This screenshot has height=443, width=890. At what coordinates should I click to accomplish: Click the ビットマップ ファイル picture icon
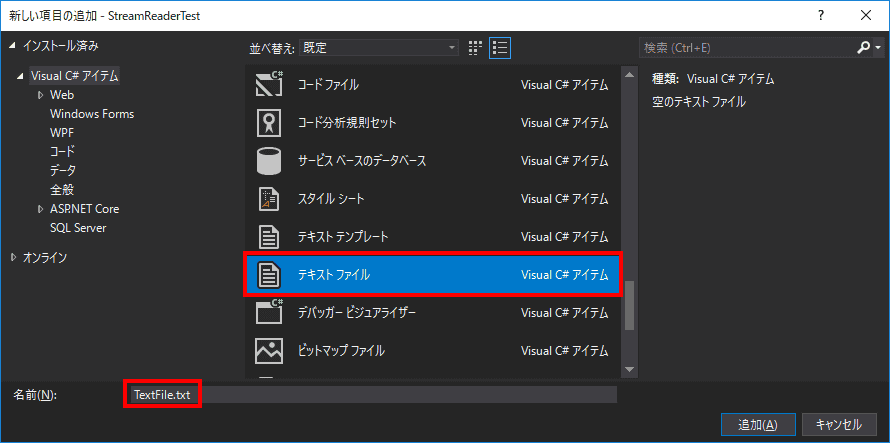tap(269, 350)
